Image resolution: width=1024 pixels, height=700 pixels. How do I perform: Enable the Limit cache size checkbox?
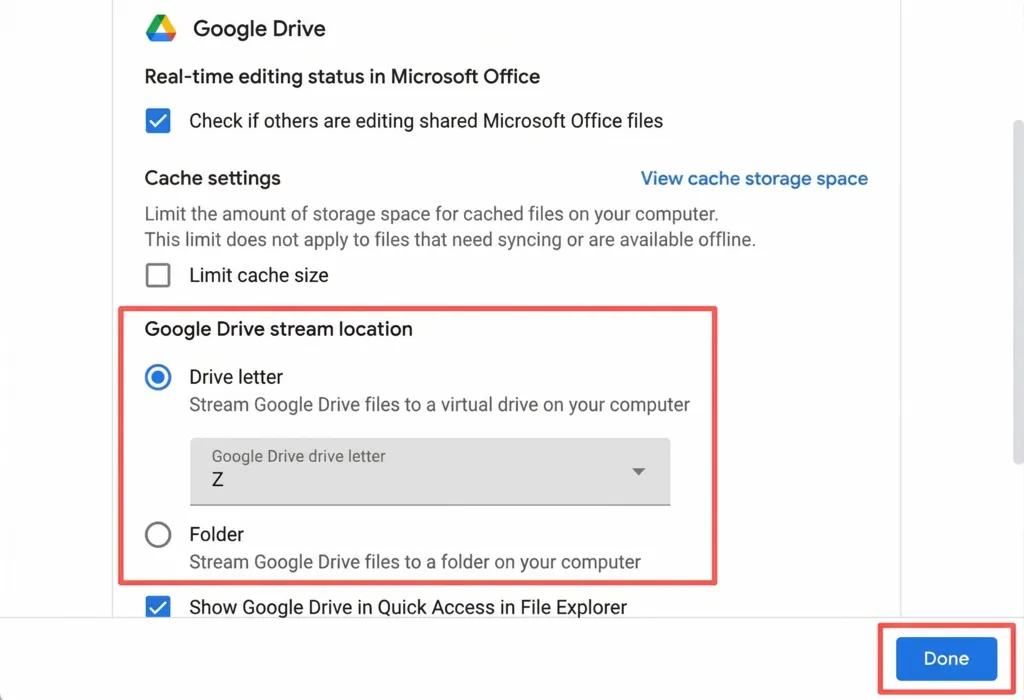(x=158, y=275)
